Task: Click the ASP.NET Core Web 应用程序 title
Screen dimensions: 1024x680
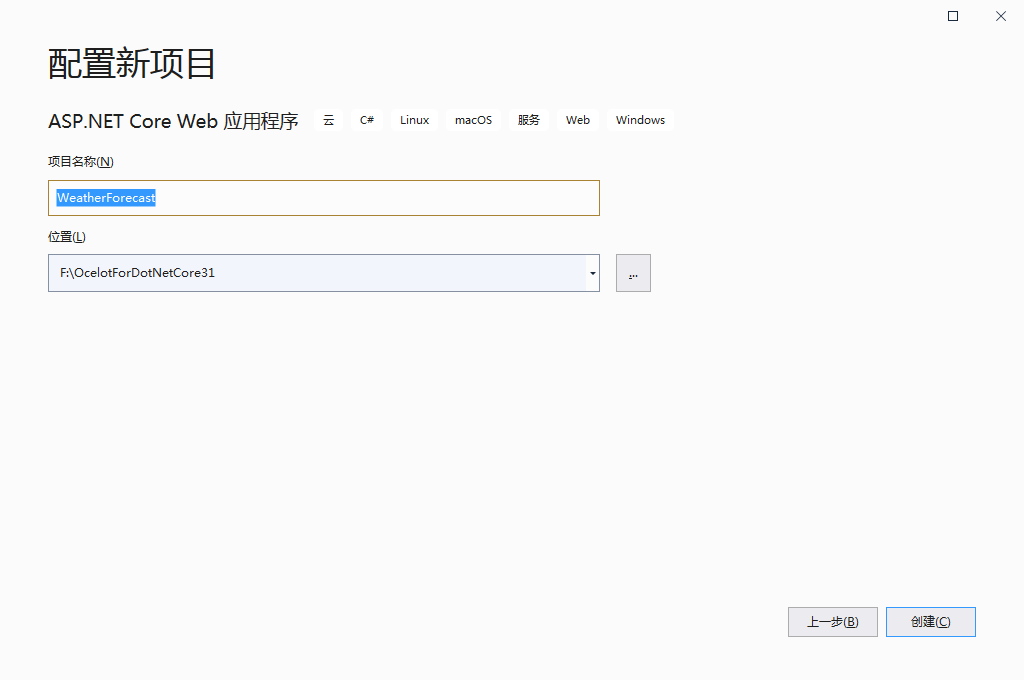Action: click(x=173, y=121)
